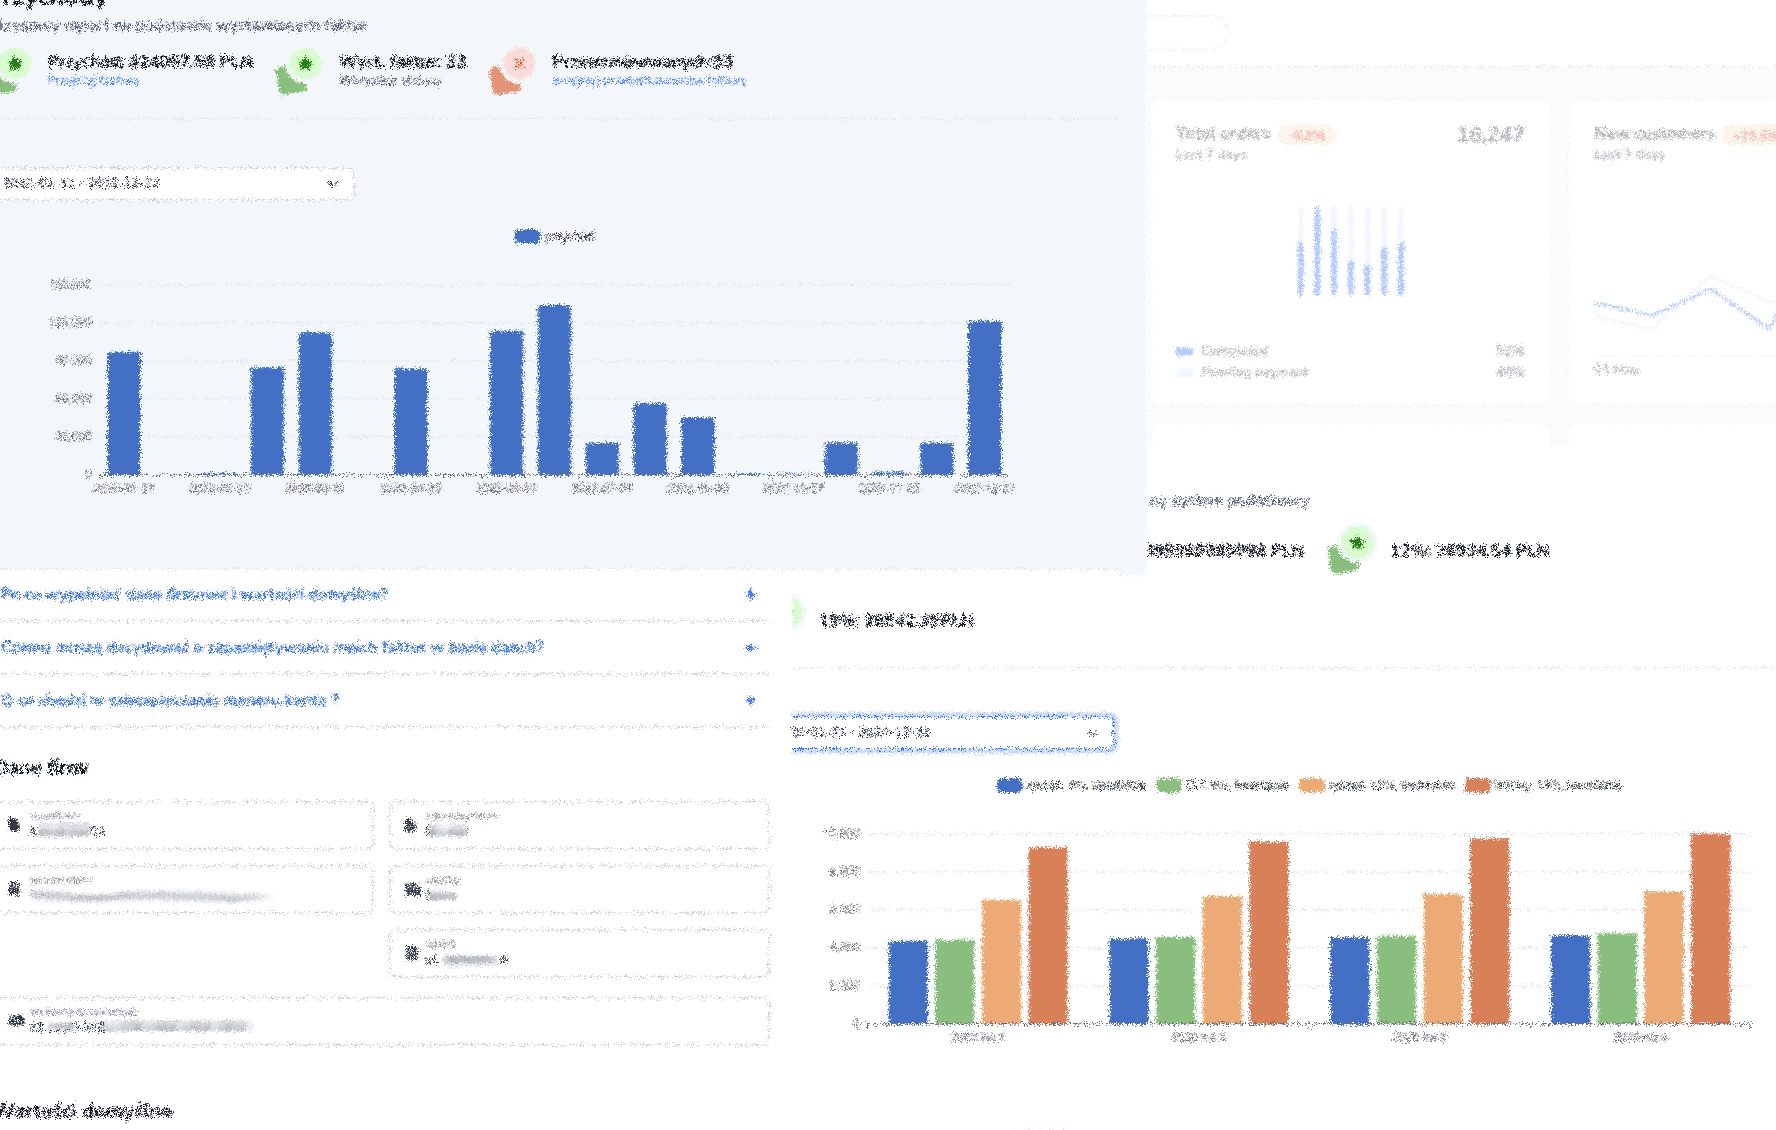This screenshot has width=1776, height=1130.
Task: Click the tallest blue bar in revenue chart
Action: (554, 390)
